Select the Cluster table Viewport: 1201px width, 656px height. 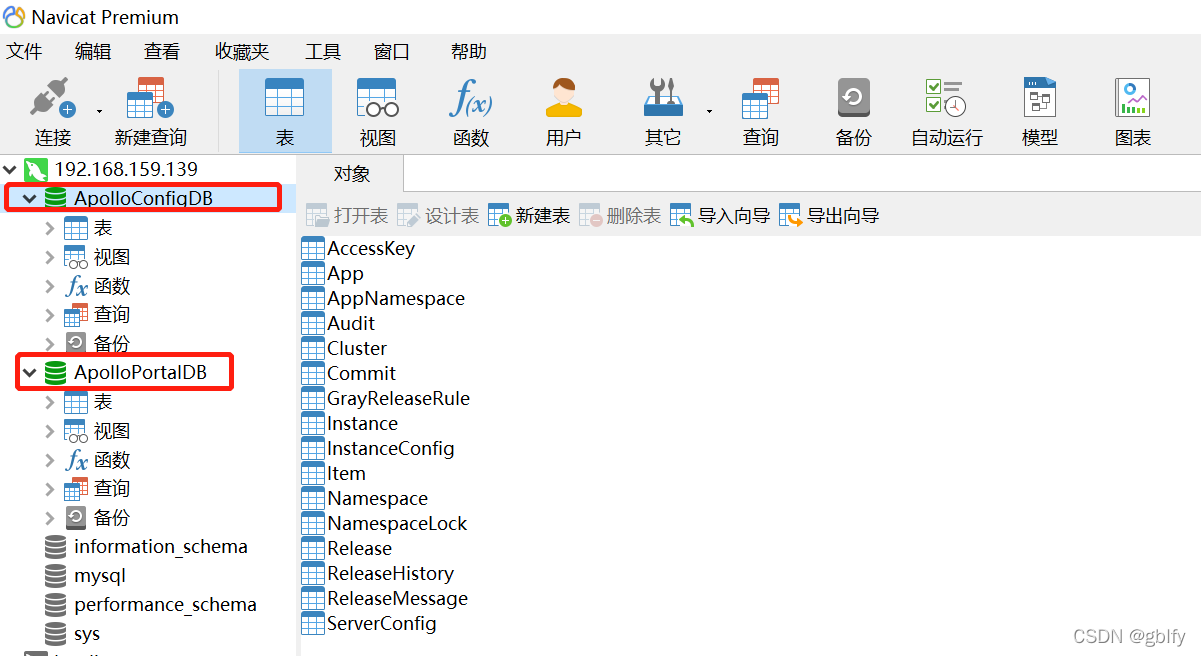(344, 349)
